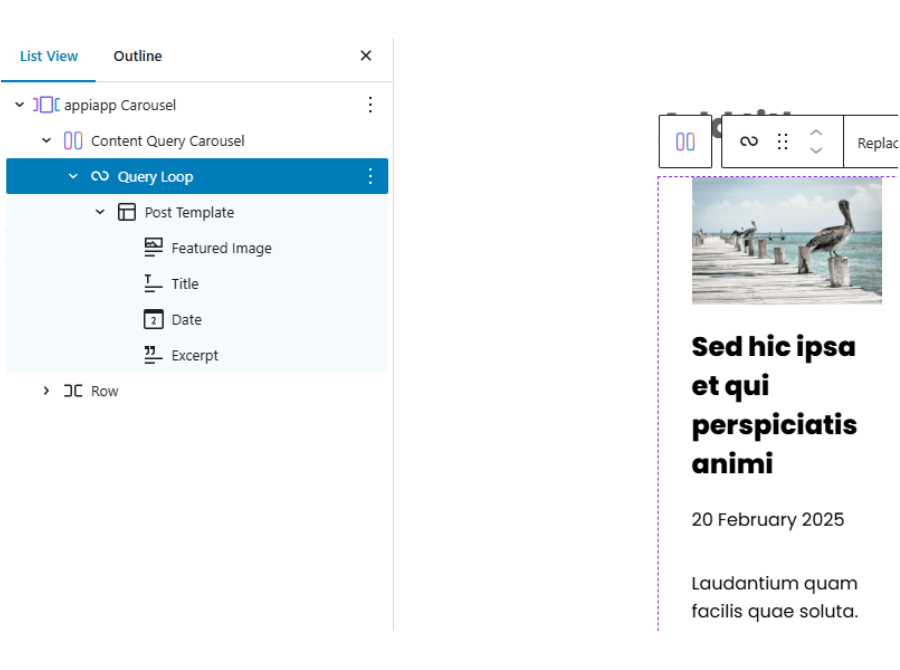Collapse the appiapp Carousel tree item

pos(19,105)
